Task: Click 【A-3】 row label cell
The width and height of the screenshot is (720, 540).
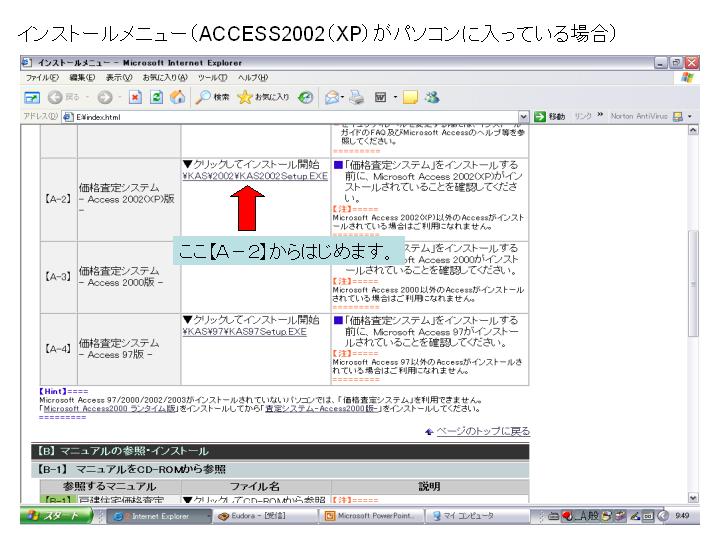Action: 59,277
